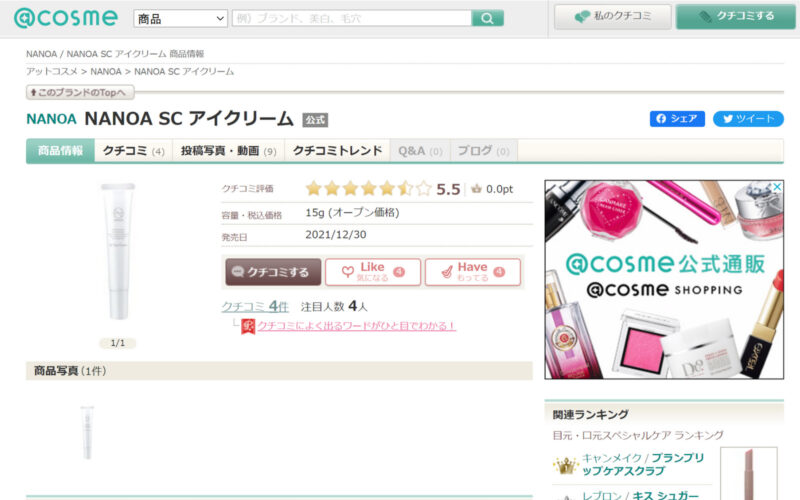800x500 pixels.
Task: Open 目元・口元スペシャルケア ランキング link
Action: tap(638, 435)
